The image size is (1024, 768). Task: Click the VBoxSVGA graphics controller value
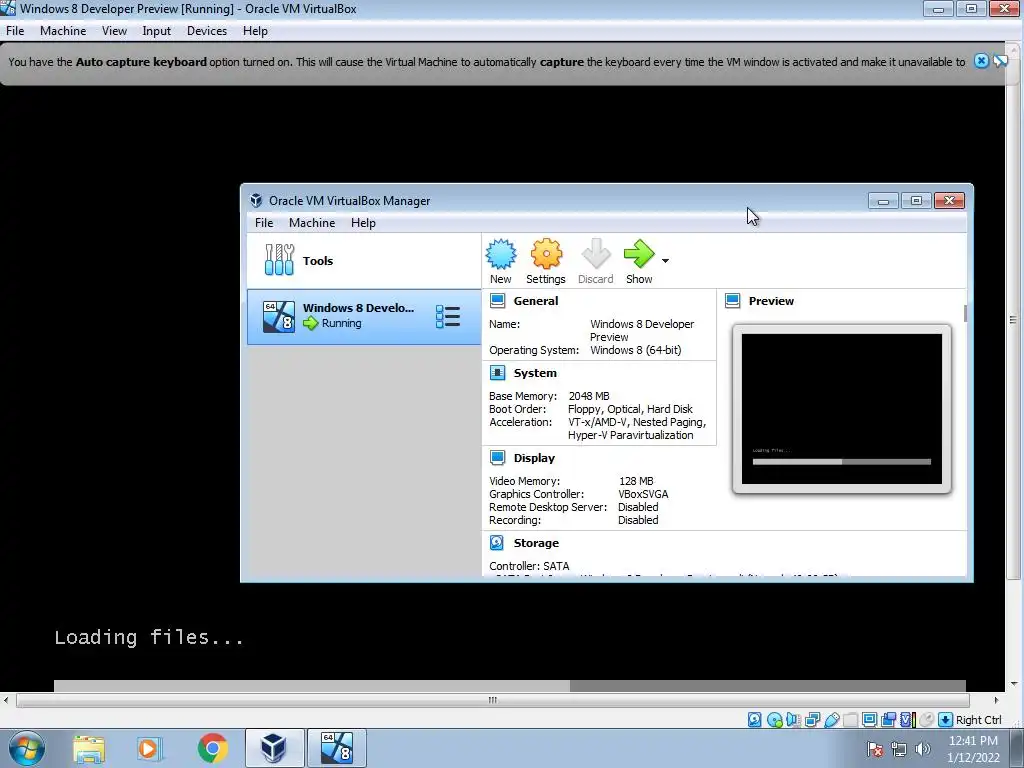(643, 494)
